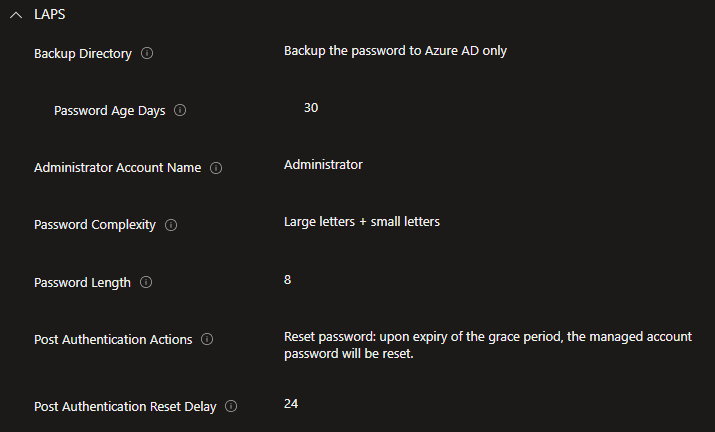Click the Password Age Days value 30

pyautogui.click(x=311, y=107)
